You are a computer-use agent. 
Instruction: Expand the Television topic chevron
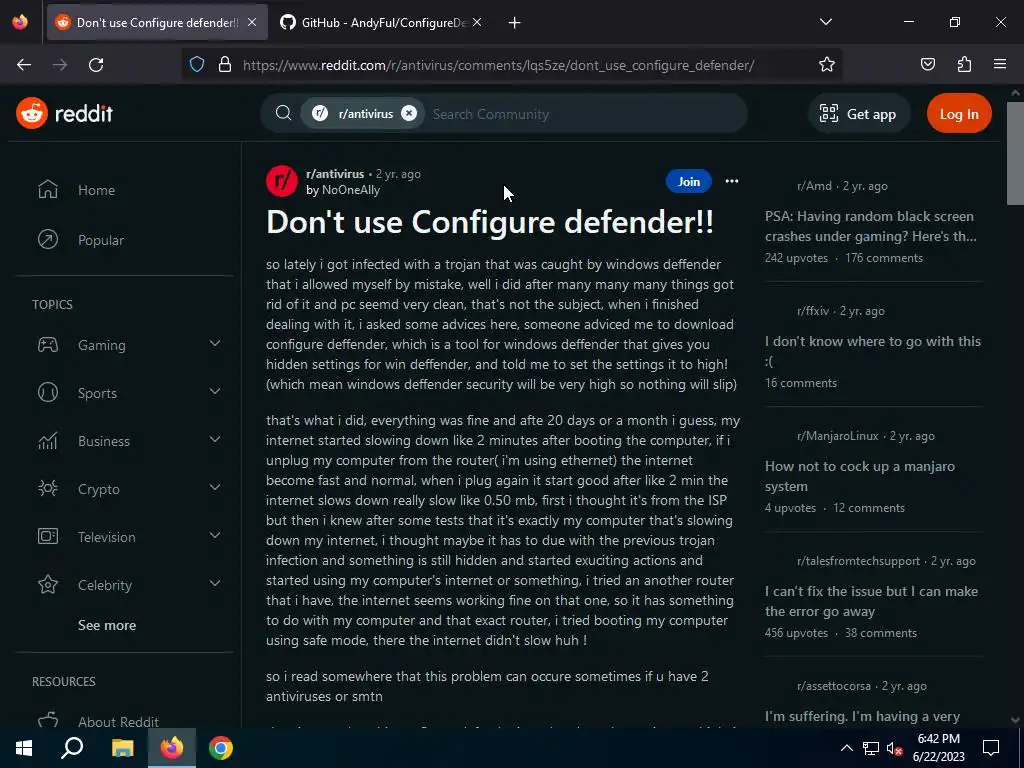point(215,536)
